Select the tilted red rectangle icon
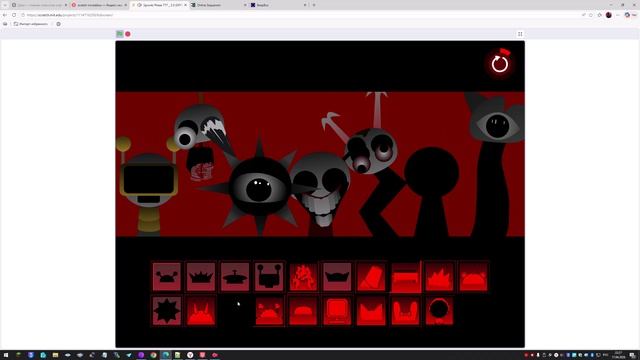This screenshot has width=640, height=360. pyautogui.click(x=371, y=277)
